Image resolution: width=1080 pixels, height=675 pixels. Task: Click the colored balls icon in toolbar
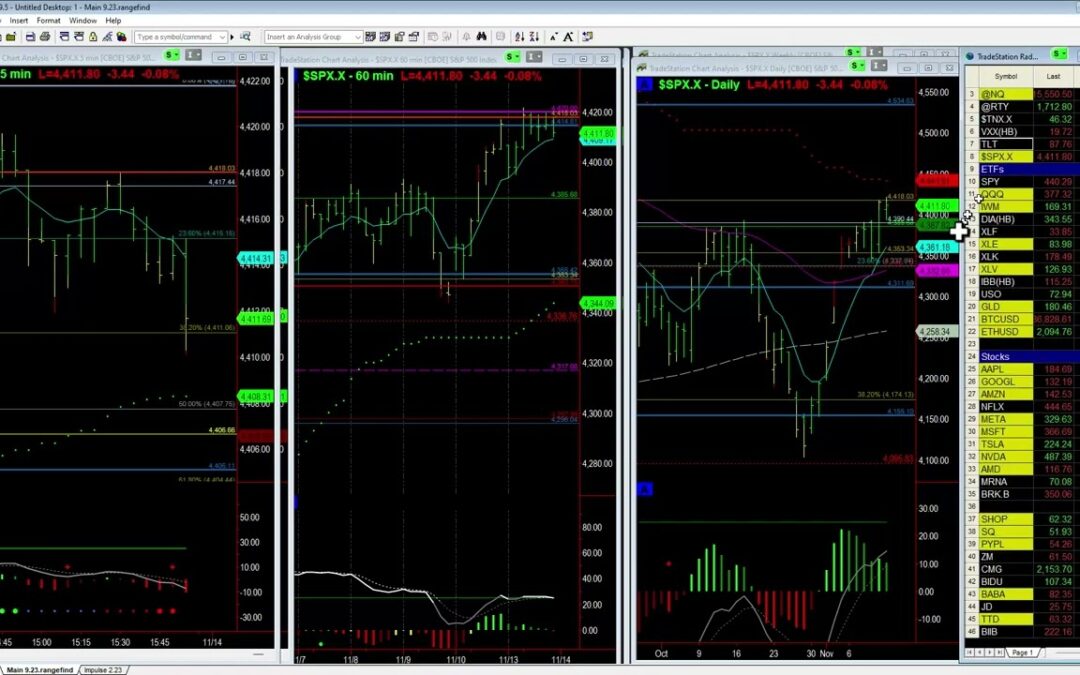122,37
